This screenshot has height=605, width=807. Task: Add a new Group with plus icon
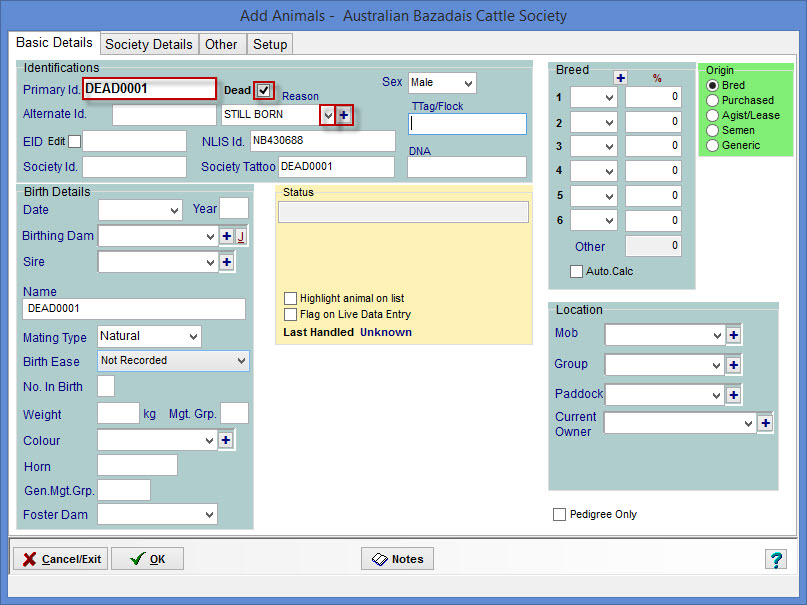point(733,365)
